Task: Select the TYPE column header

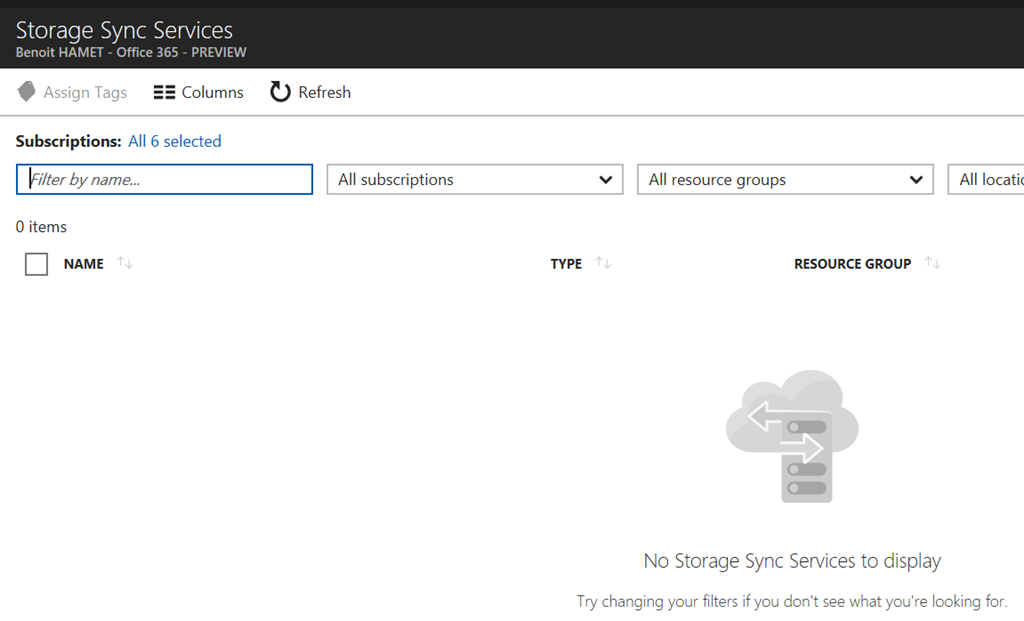Action: (x=566, y=264)
